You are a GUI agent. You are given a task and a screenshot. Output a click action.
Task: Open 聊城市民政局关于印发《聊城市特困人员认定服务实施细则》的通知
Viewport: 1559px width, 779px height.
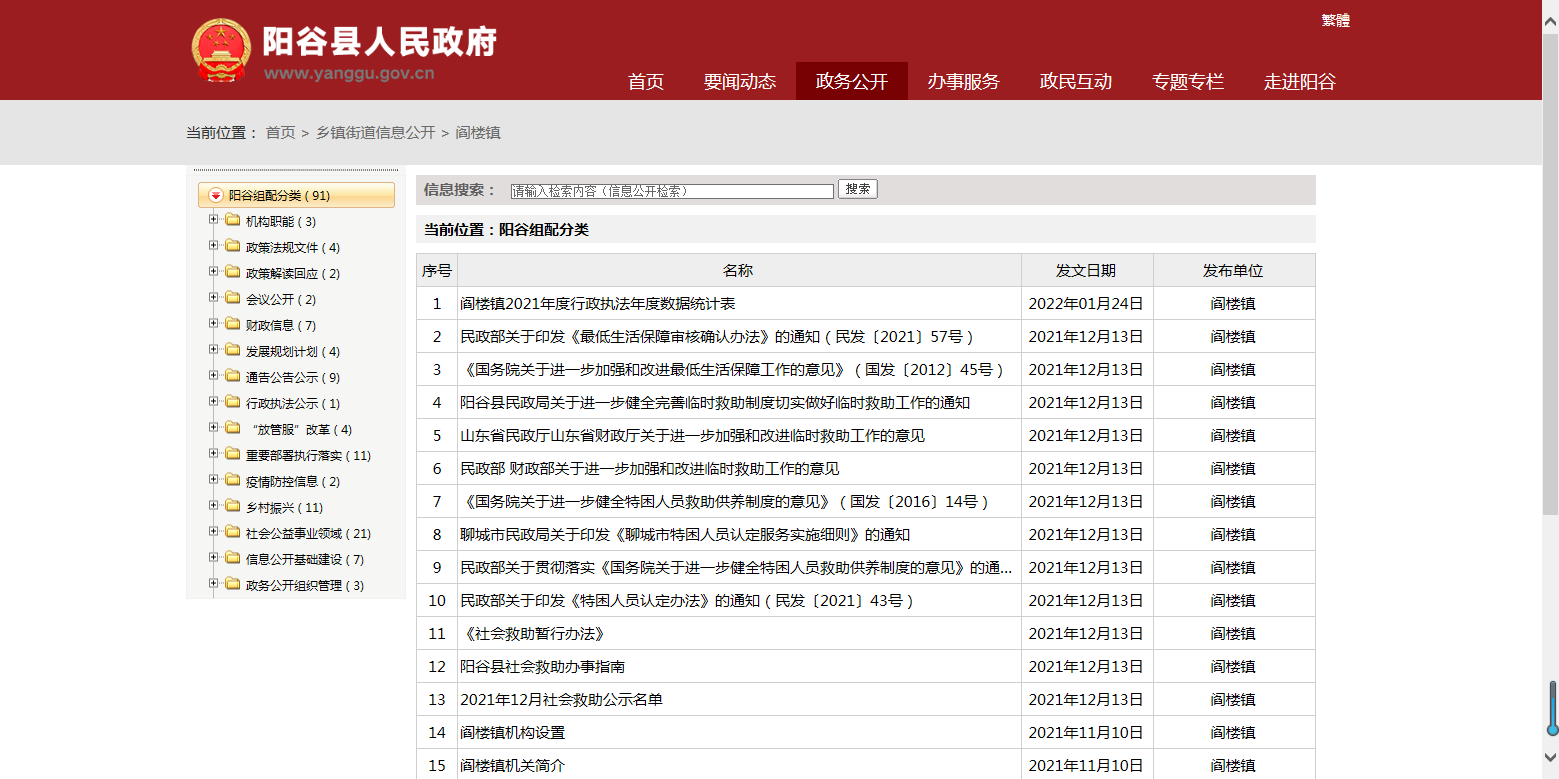point(685,535)
